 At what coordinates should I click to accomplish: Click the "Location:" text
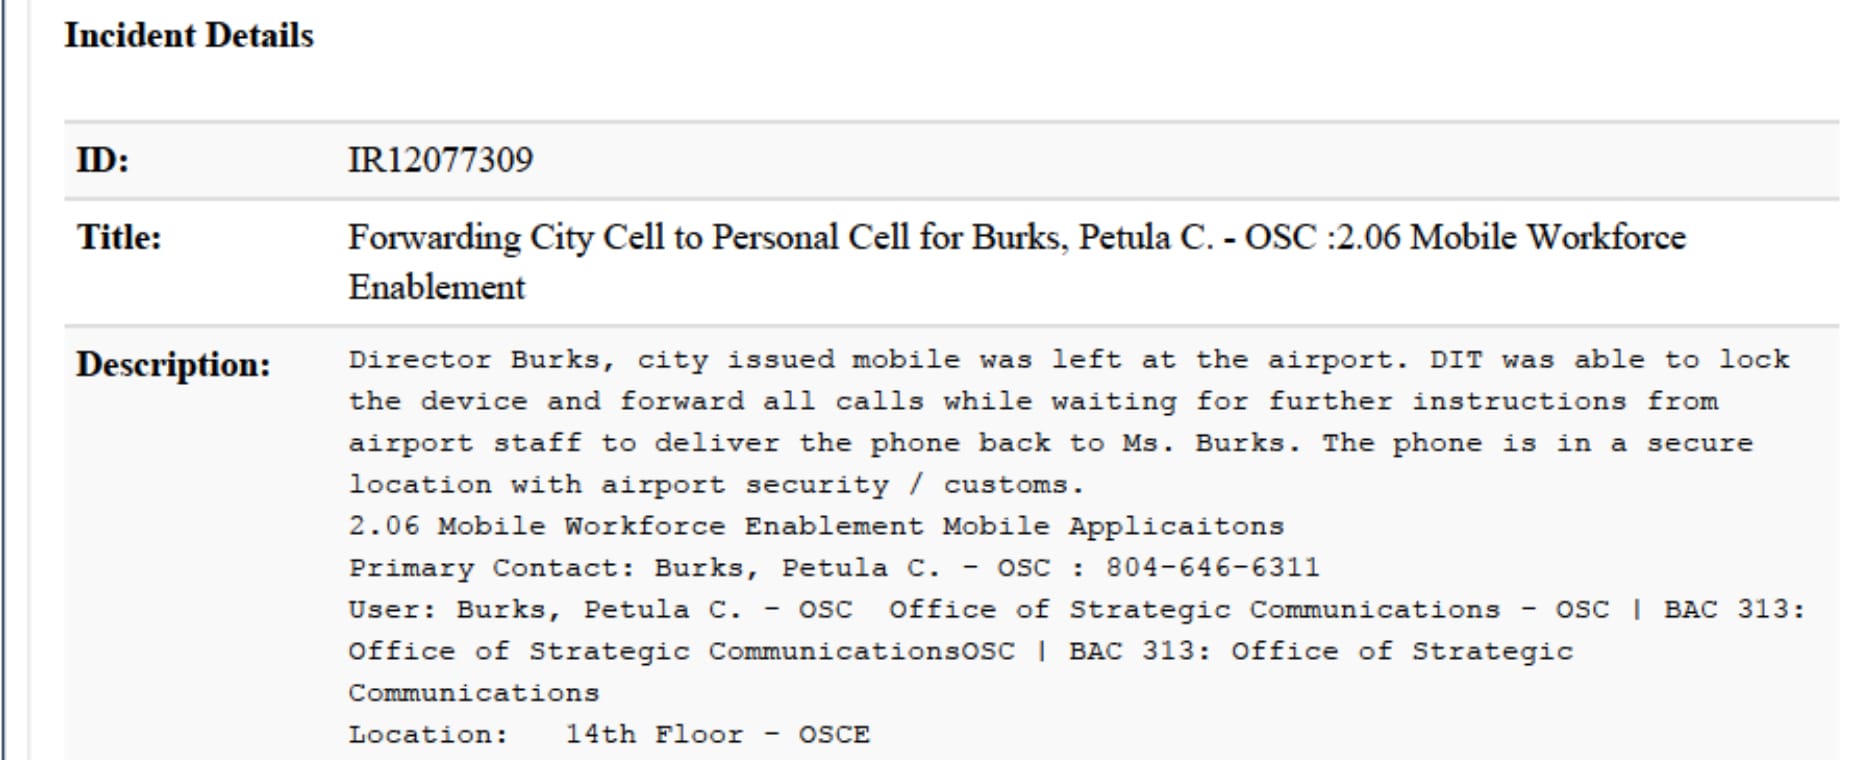click(428, 735)
